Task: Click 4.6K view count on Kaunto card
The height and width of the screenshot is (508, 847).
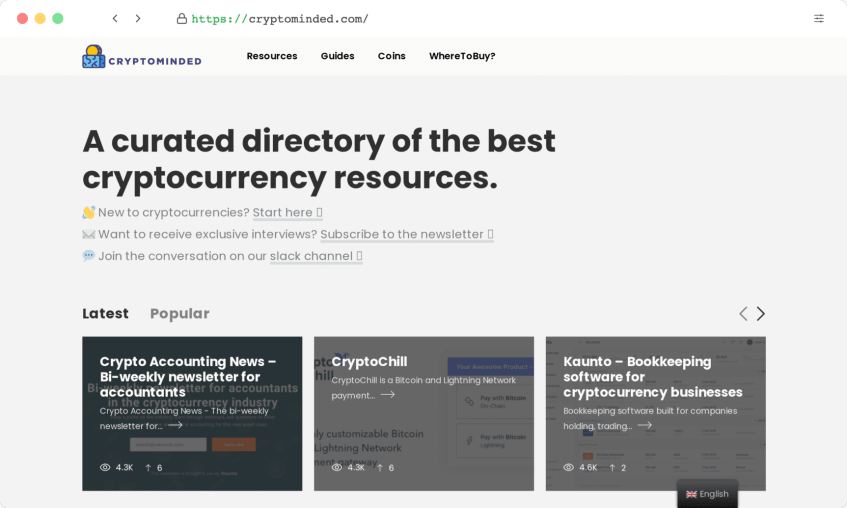Action: 588,467
